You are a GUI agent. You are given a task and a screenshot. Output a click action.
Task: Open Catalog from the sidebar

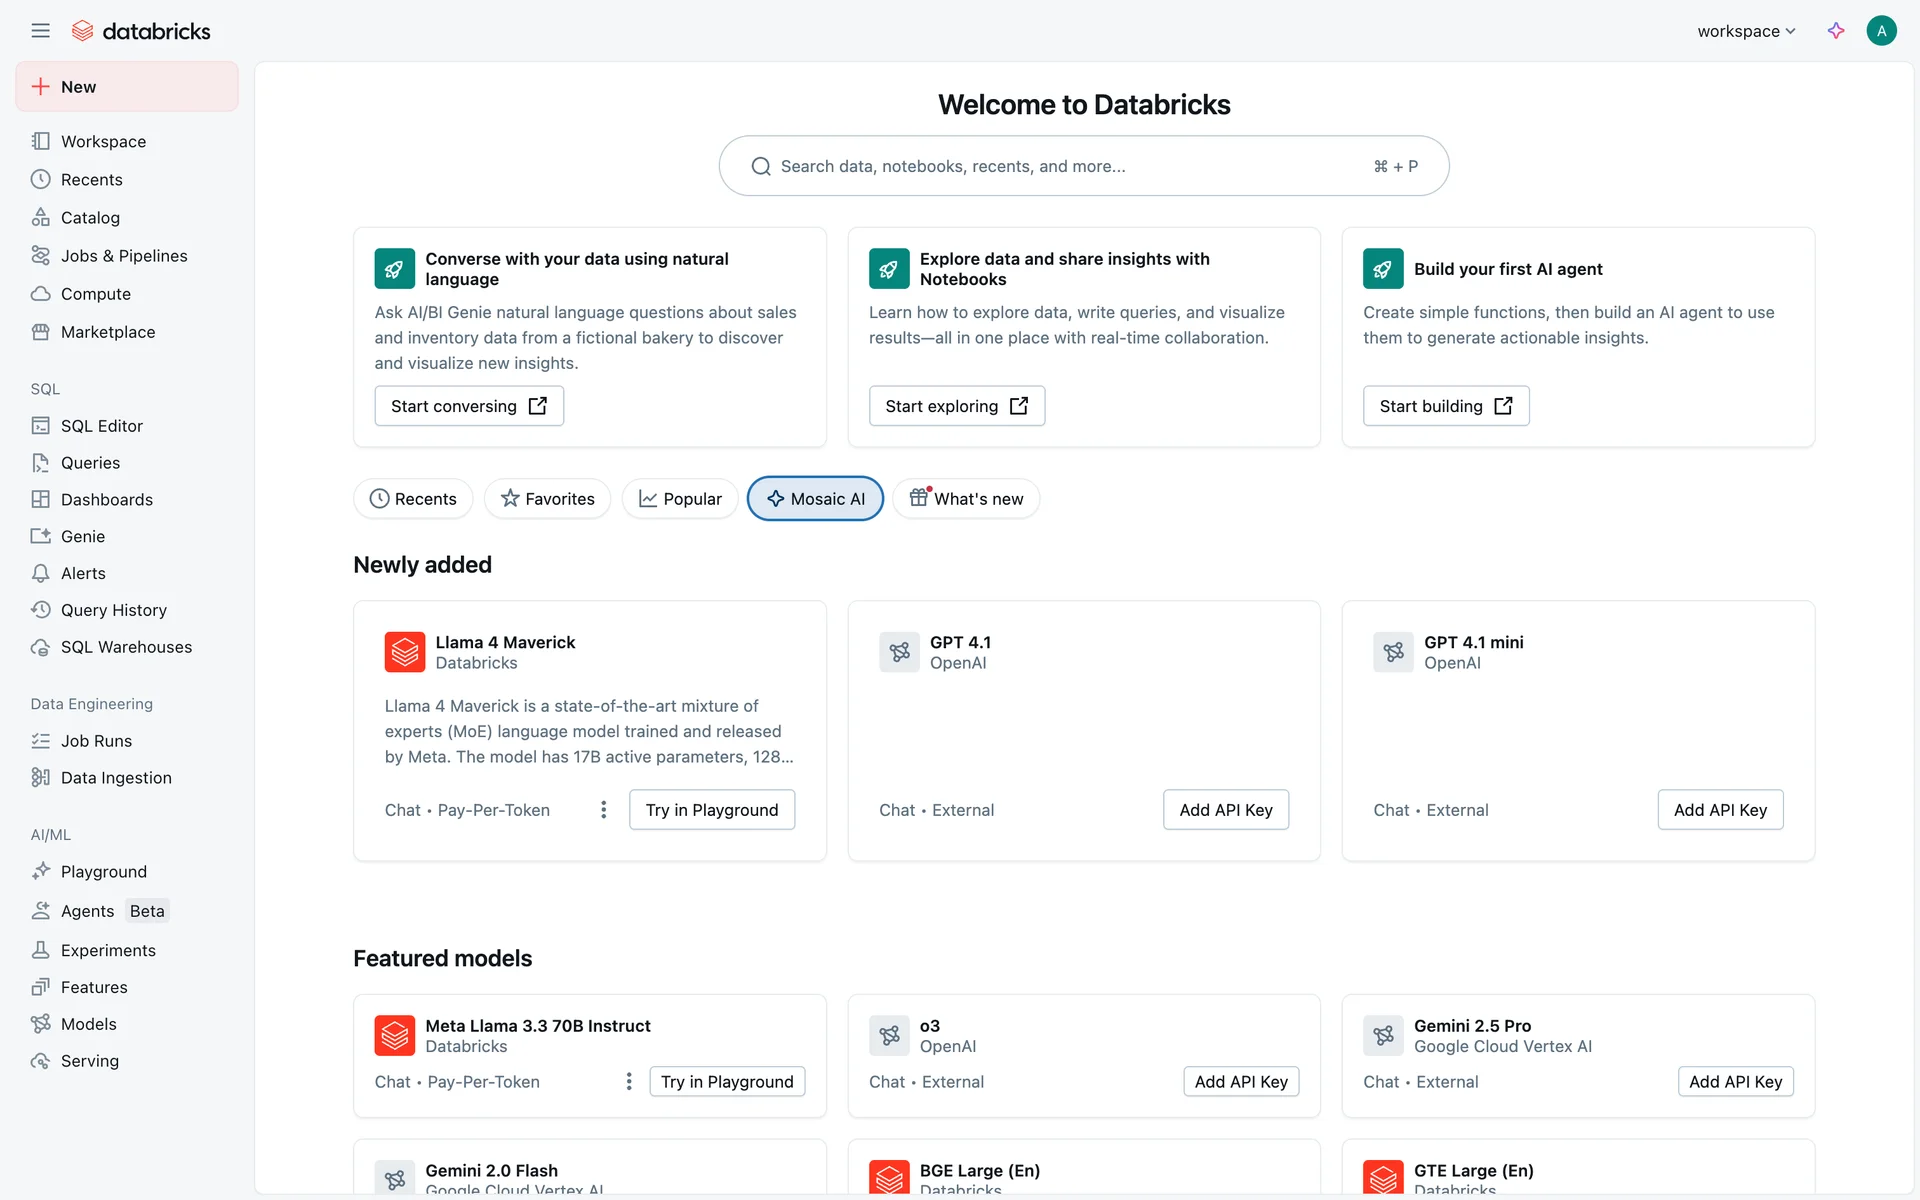pos(90,218)
